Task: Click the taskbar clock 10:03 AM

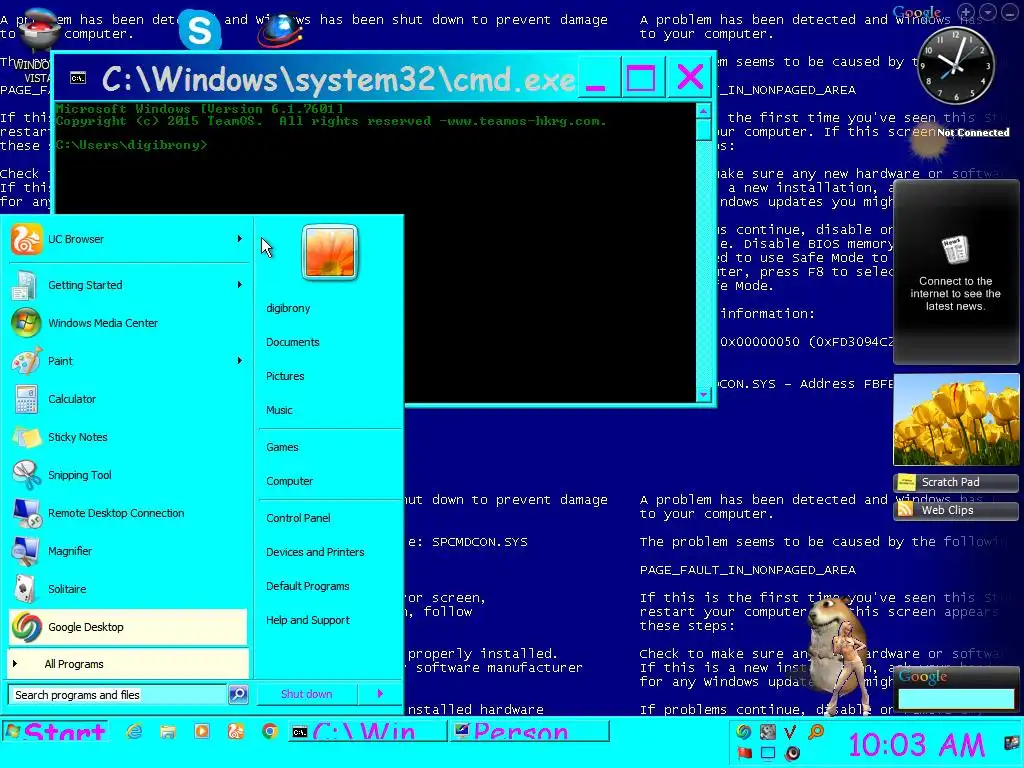Action: 916,744
